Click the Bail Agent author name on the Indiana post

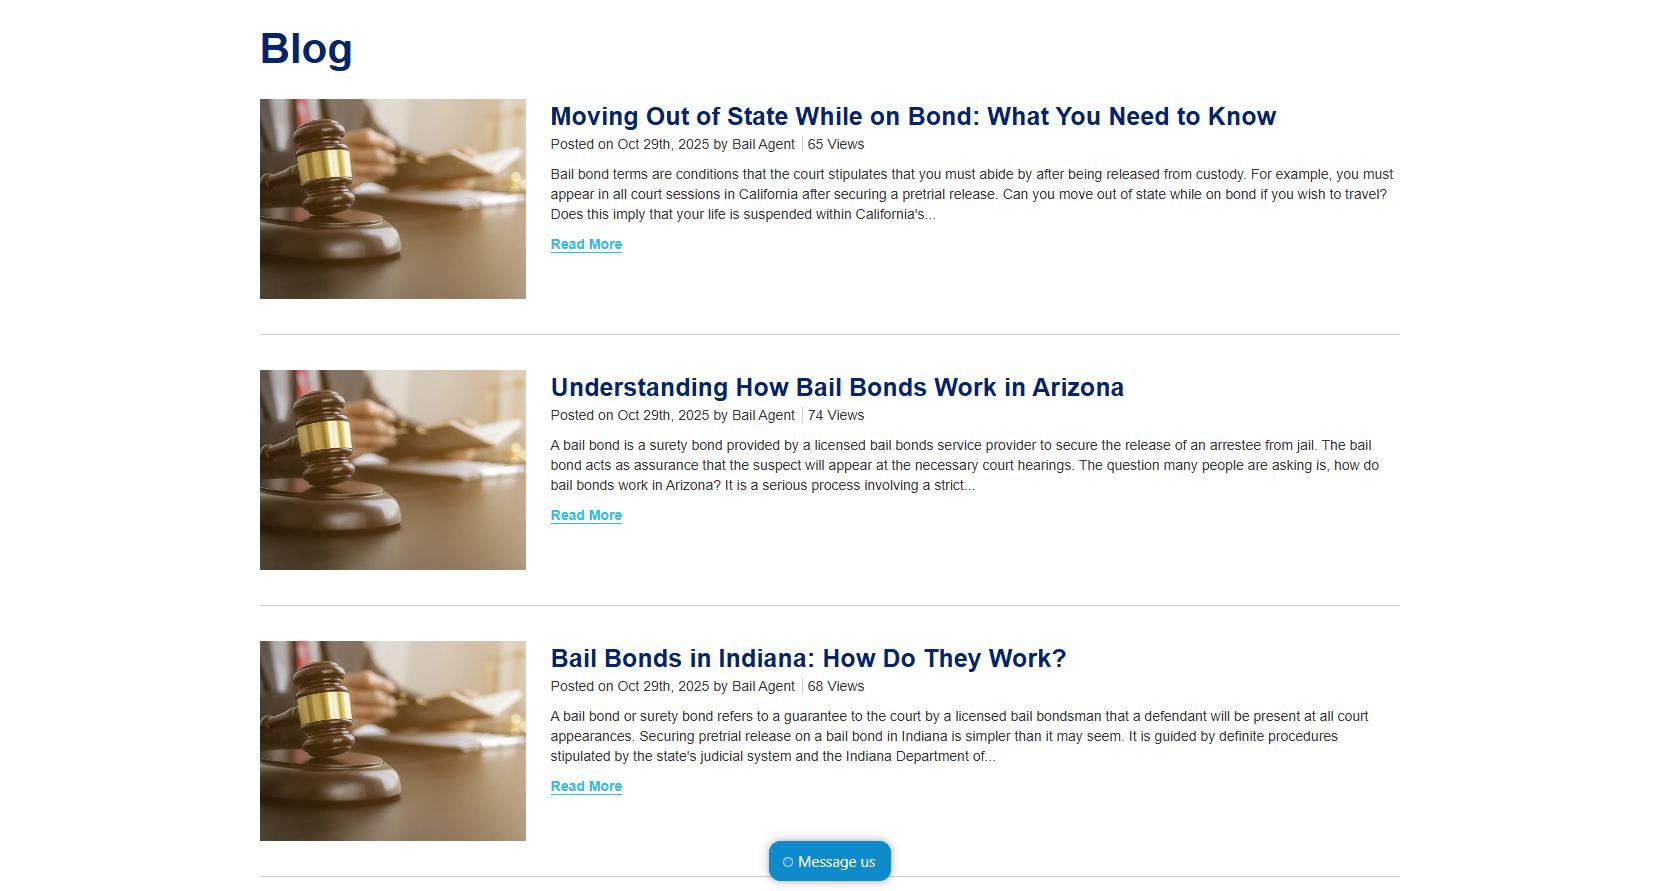point(763,686)
